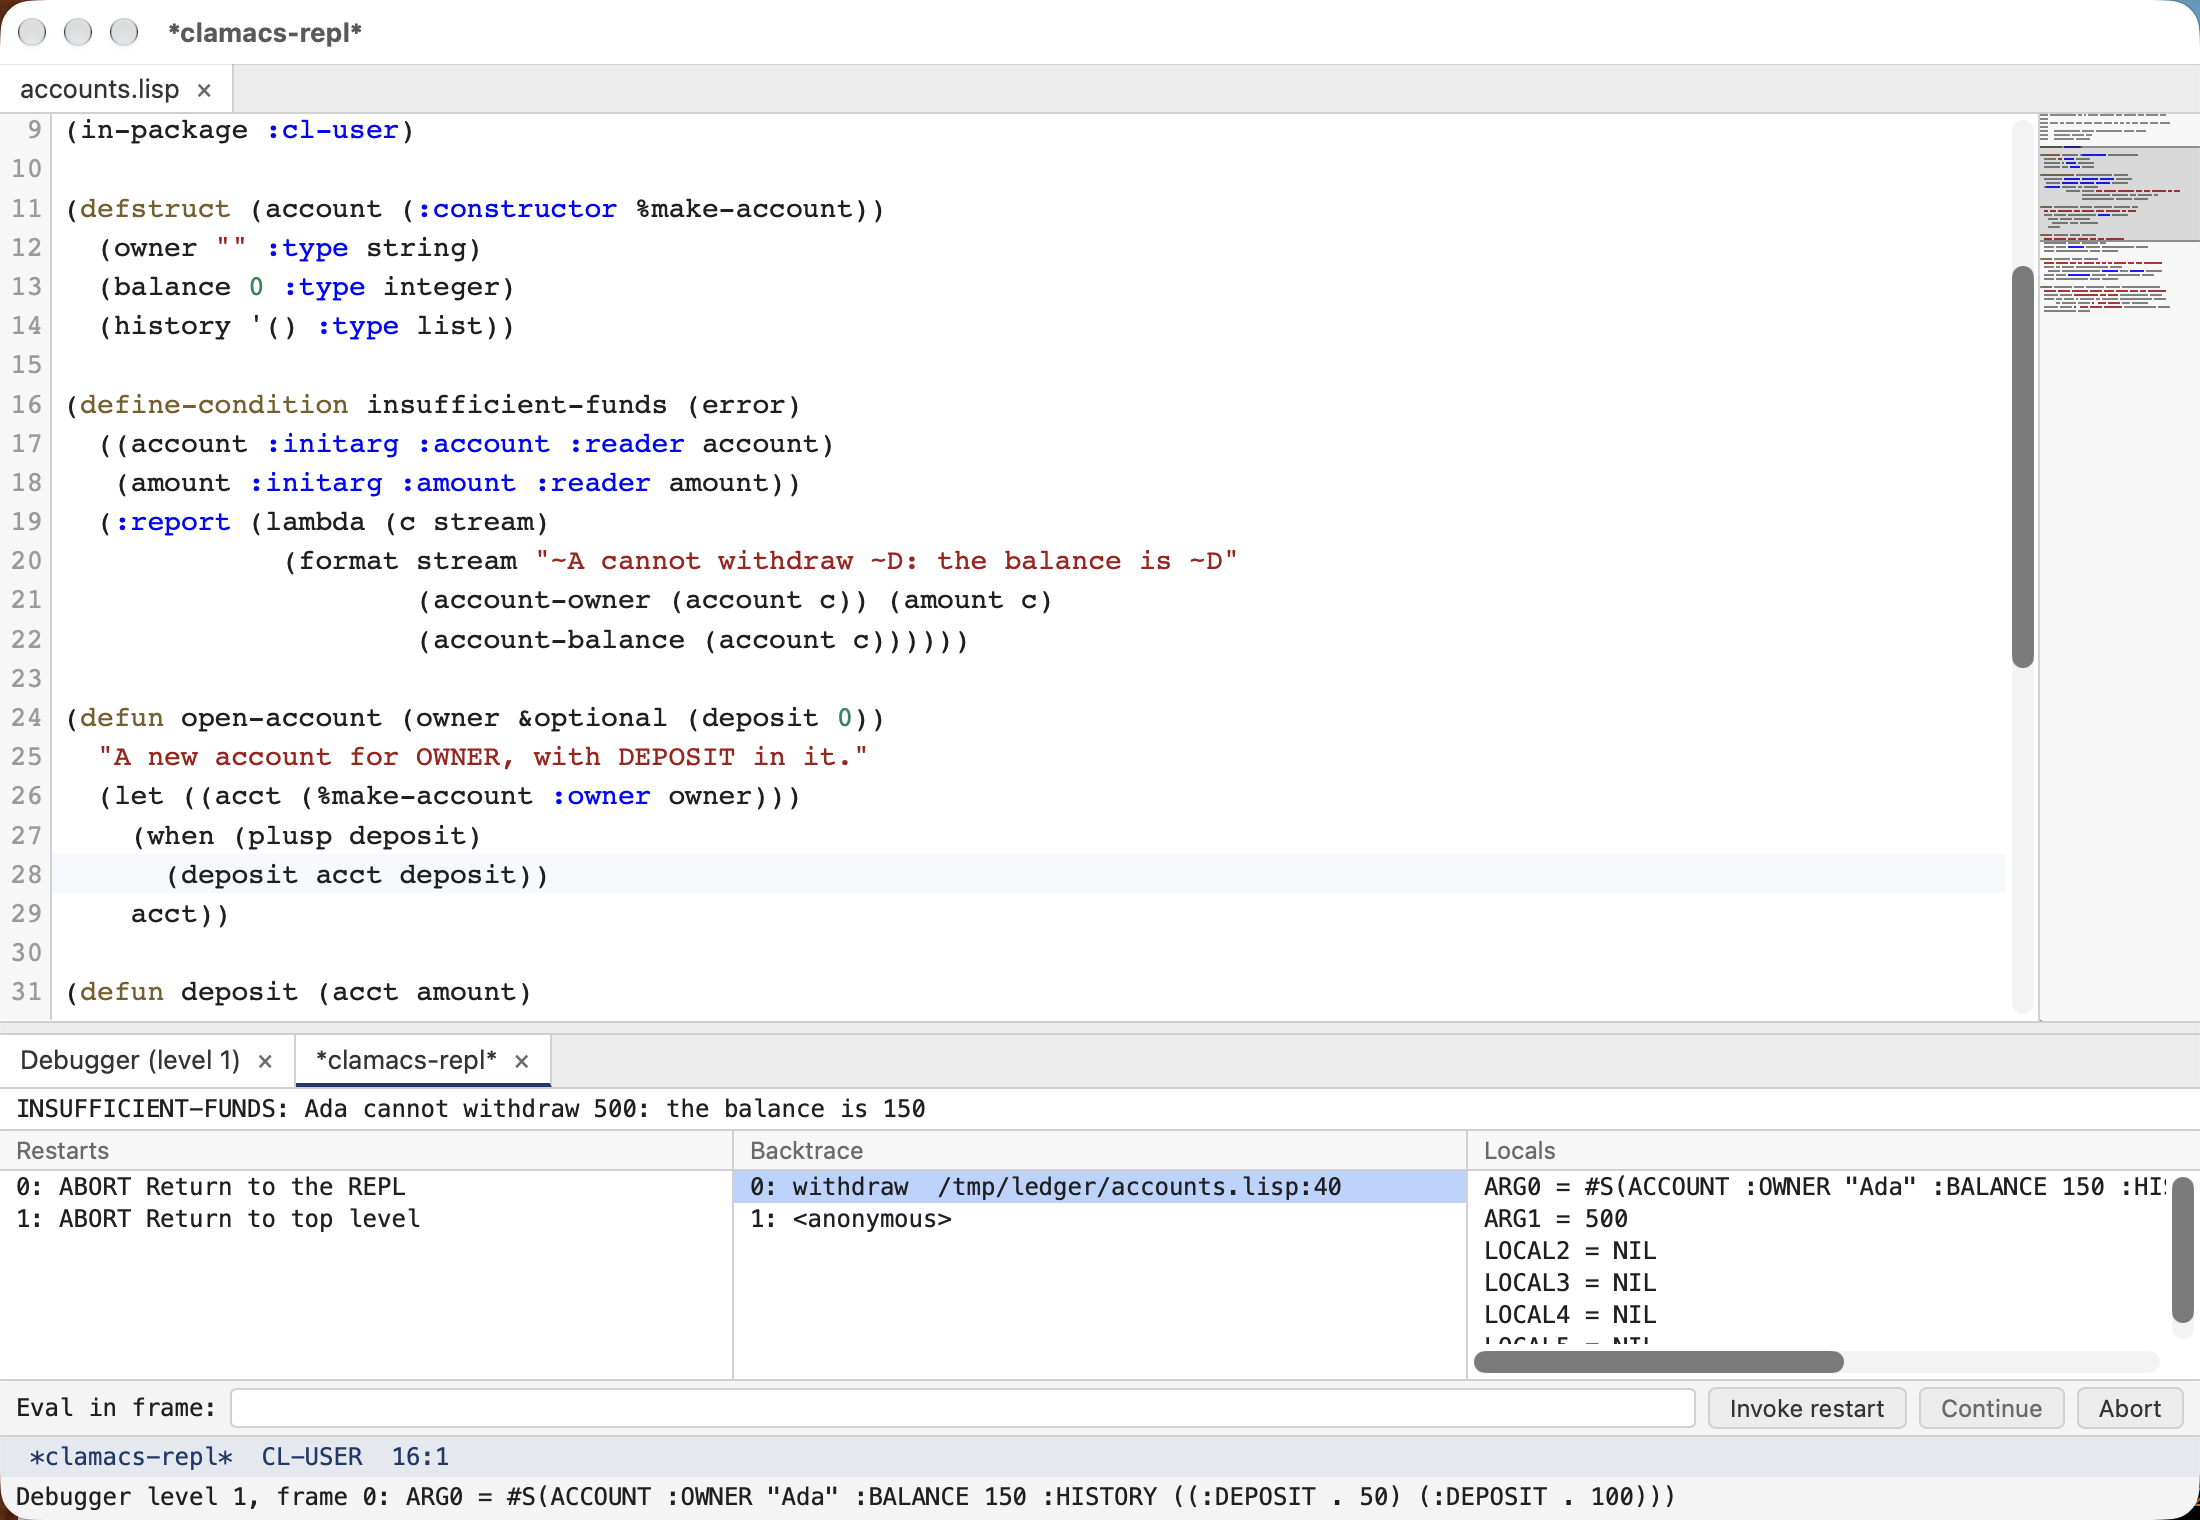2200x1520 pixels.
Task: Click the Invoke restart button
Action: [1806, 1408]
